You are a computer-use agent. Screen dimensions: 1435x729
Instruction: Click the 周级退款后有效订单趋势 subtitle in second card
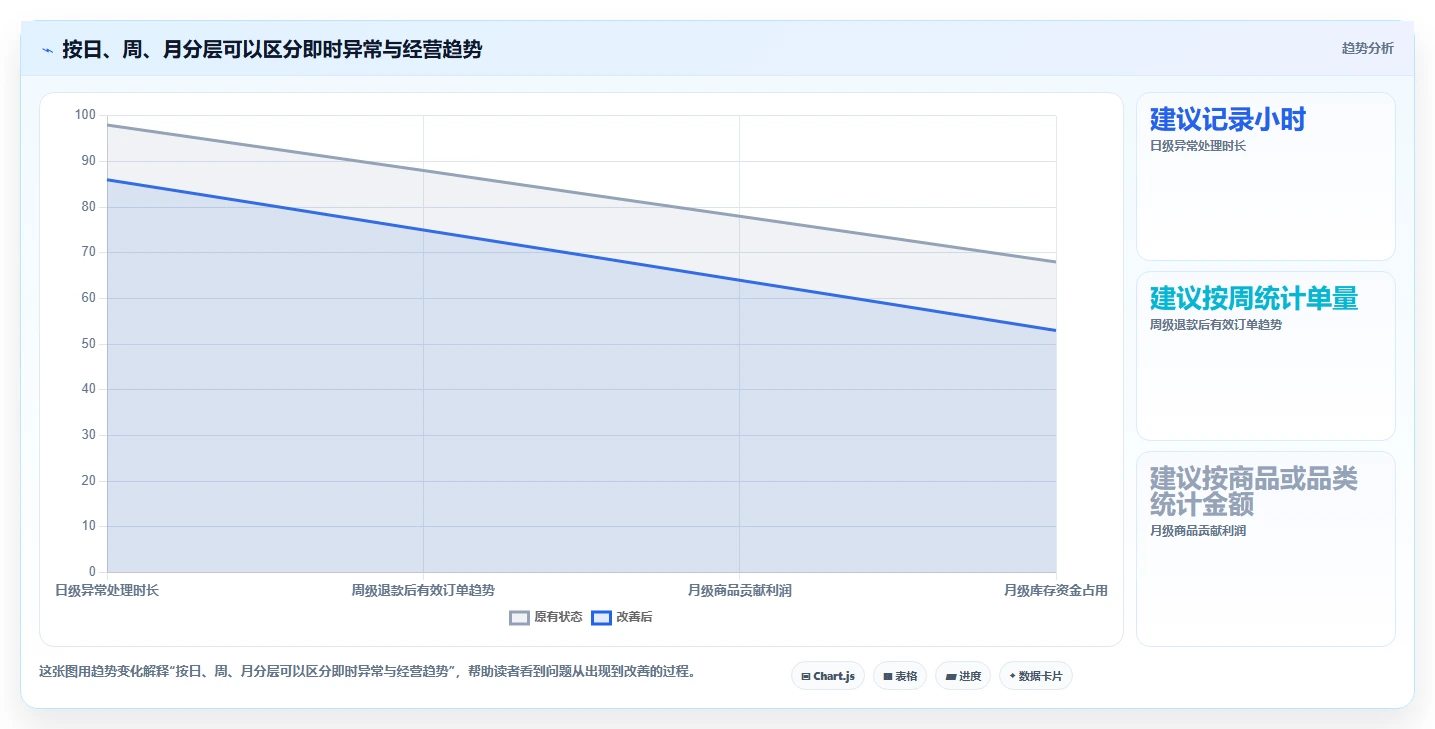(1216, 325)
